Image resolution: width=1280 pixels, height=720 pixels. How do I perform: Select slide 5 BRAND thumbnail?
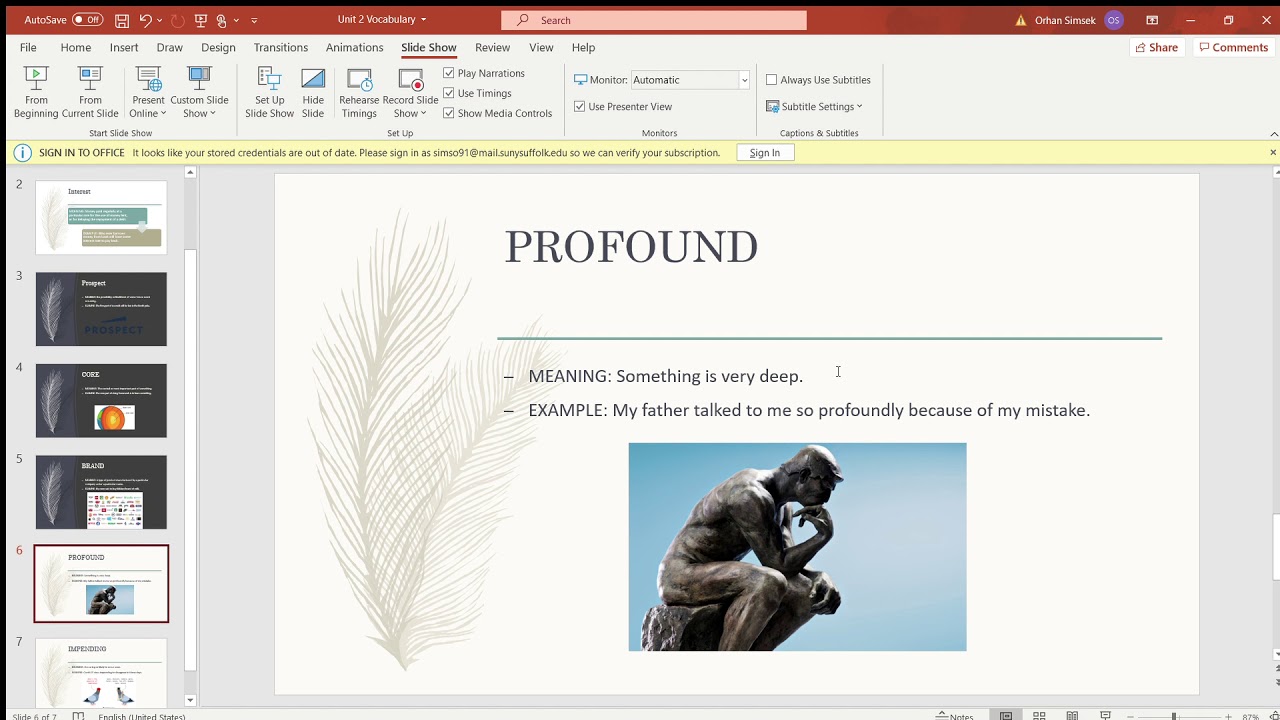[x=101, y=492]
